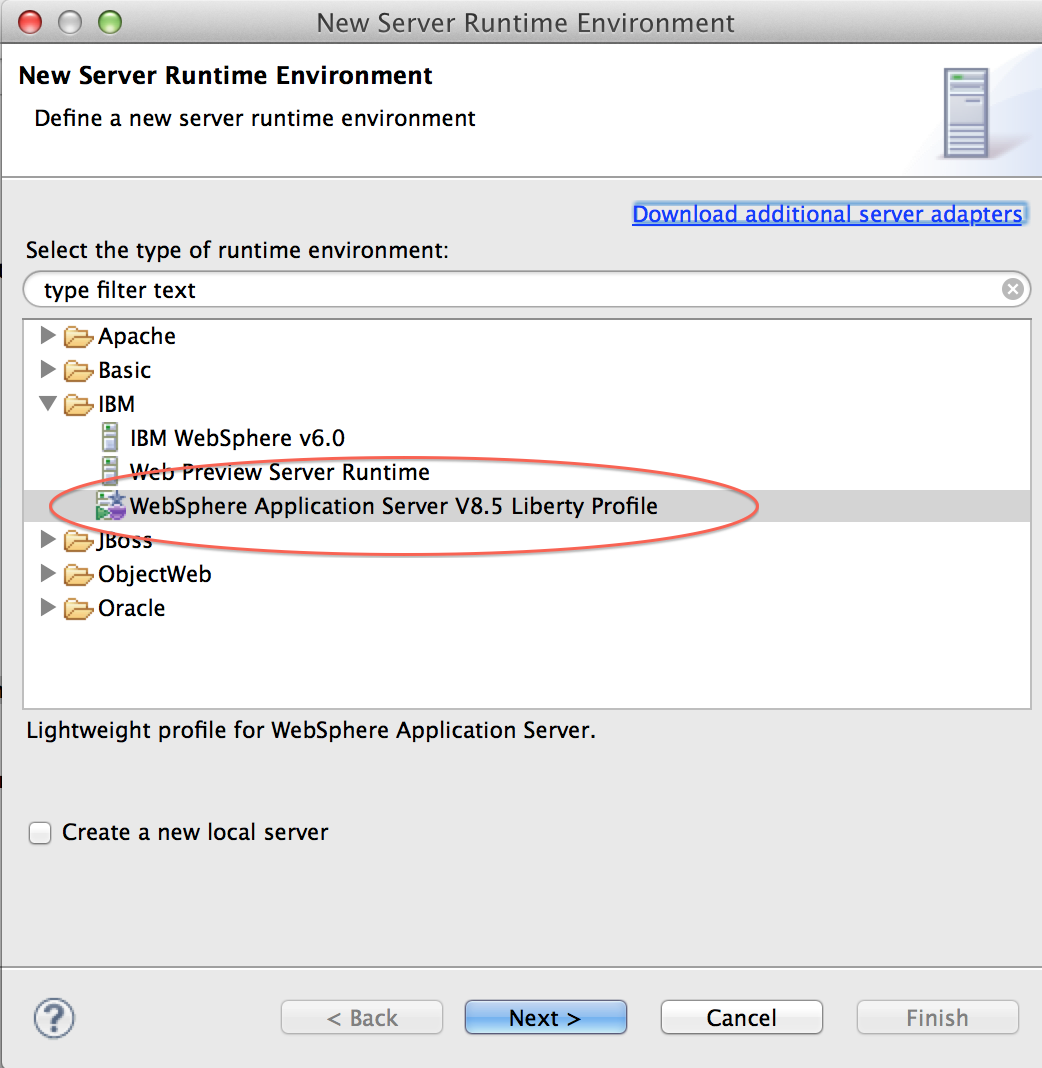Click the IBM folder icon
The image size is (1042, 1068).
coord(78,405)
